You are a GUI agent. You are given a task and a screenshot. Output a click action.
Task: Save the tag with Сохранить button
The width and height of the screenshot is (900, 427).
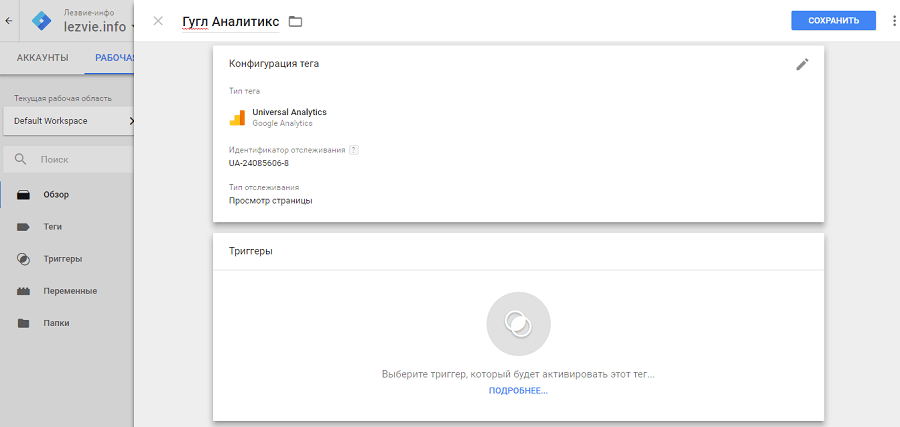coord(833,20)
